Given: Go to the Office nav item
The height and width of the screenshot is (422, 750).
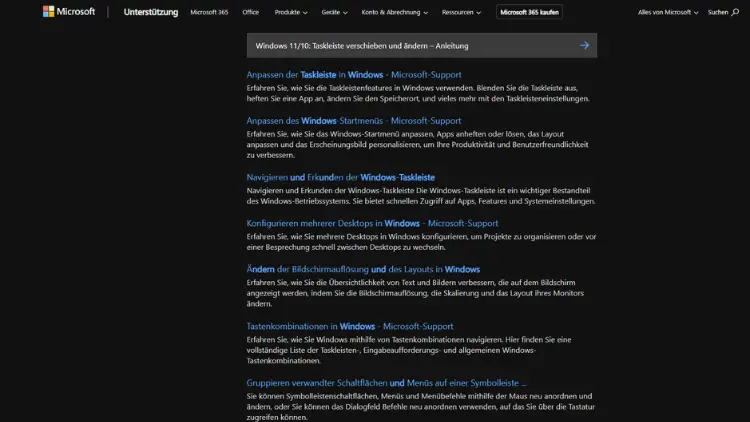Looking at the screenshot, I should [x=251, y=12].
